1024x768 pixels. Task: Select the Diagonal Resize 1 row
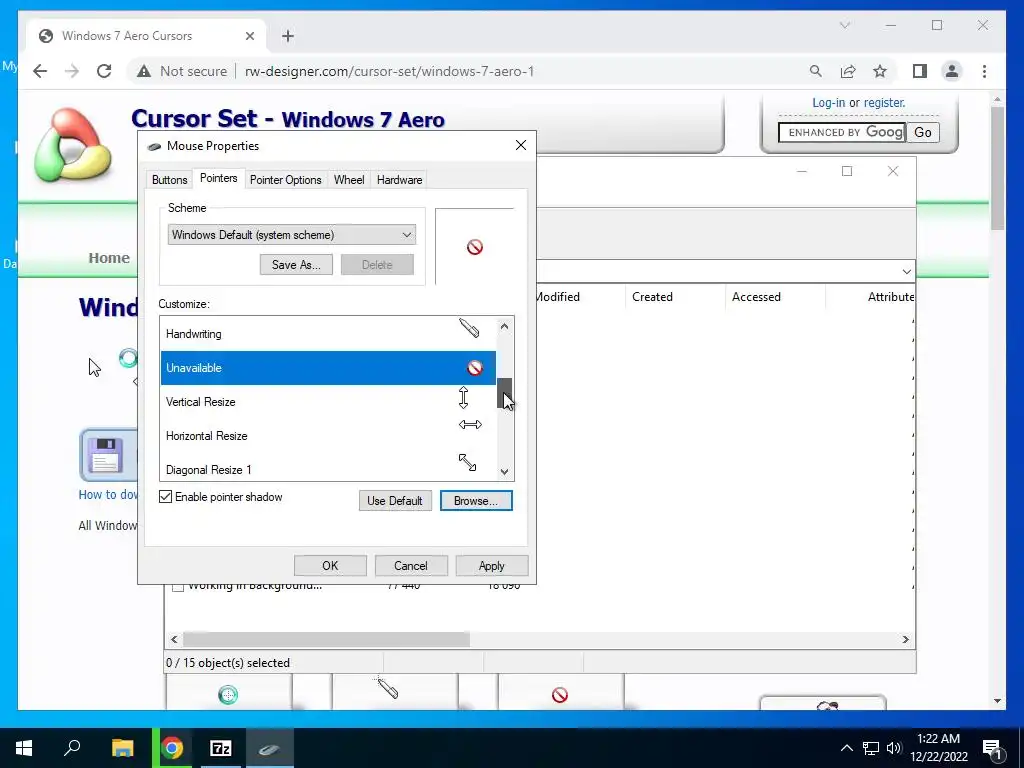pos(328,468)
